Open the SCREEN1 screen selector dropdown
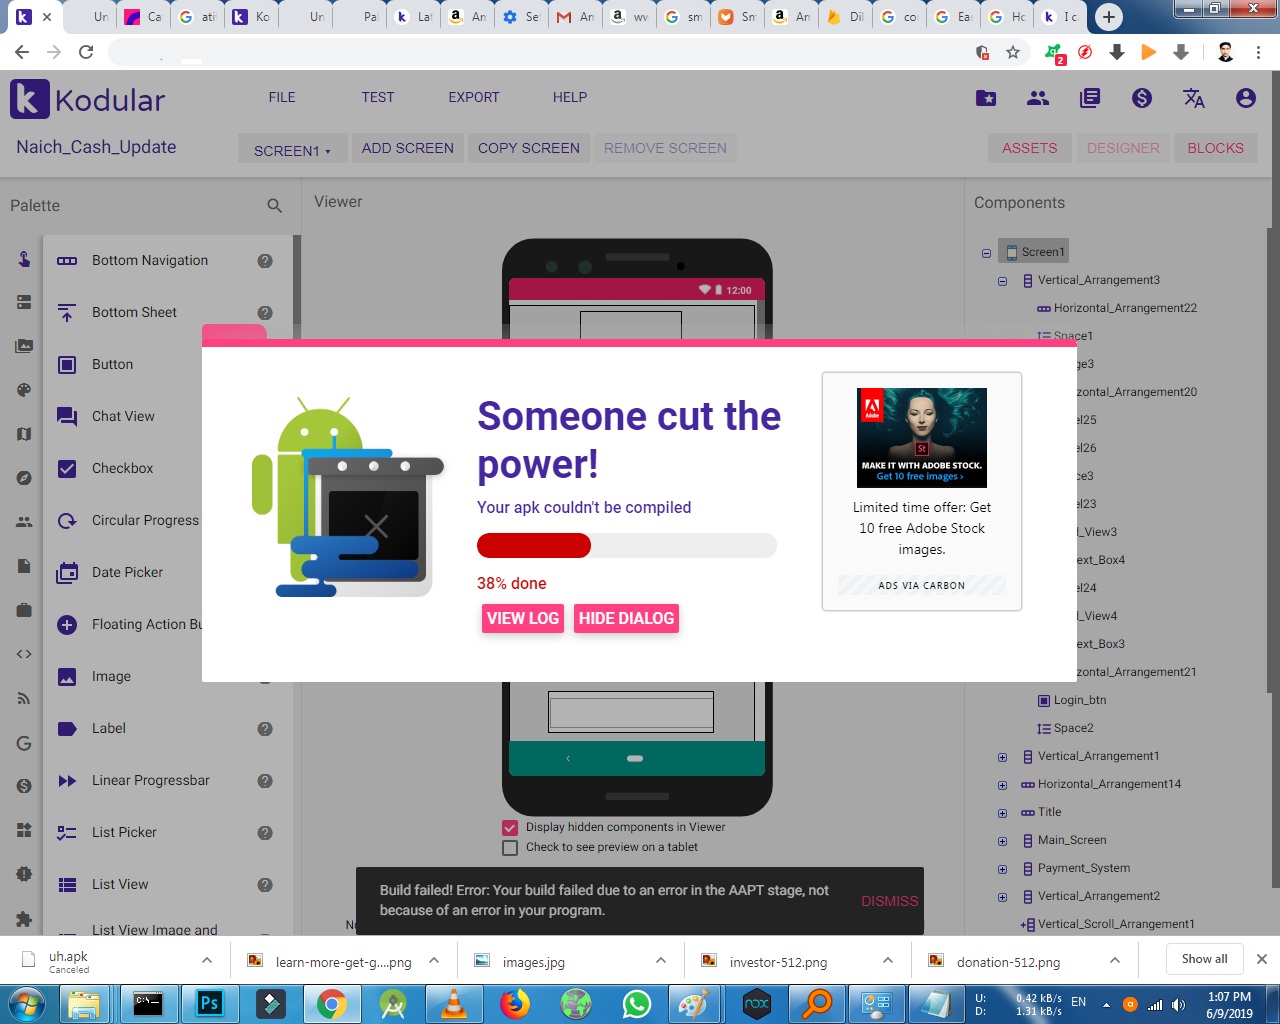 point(291,150)
